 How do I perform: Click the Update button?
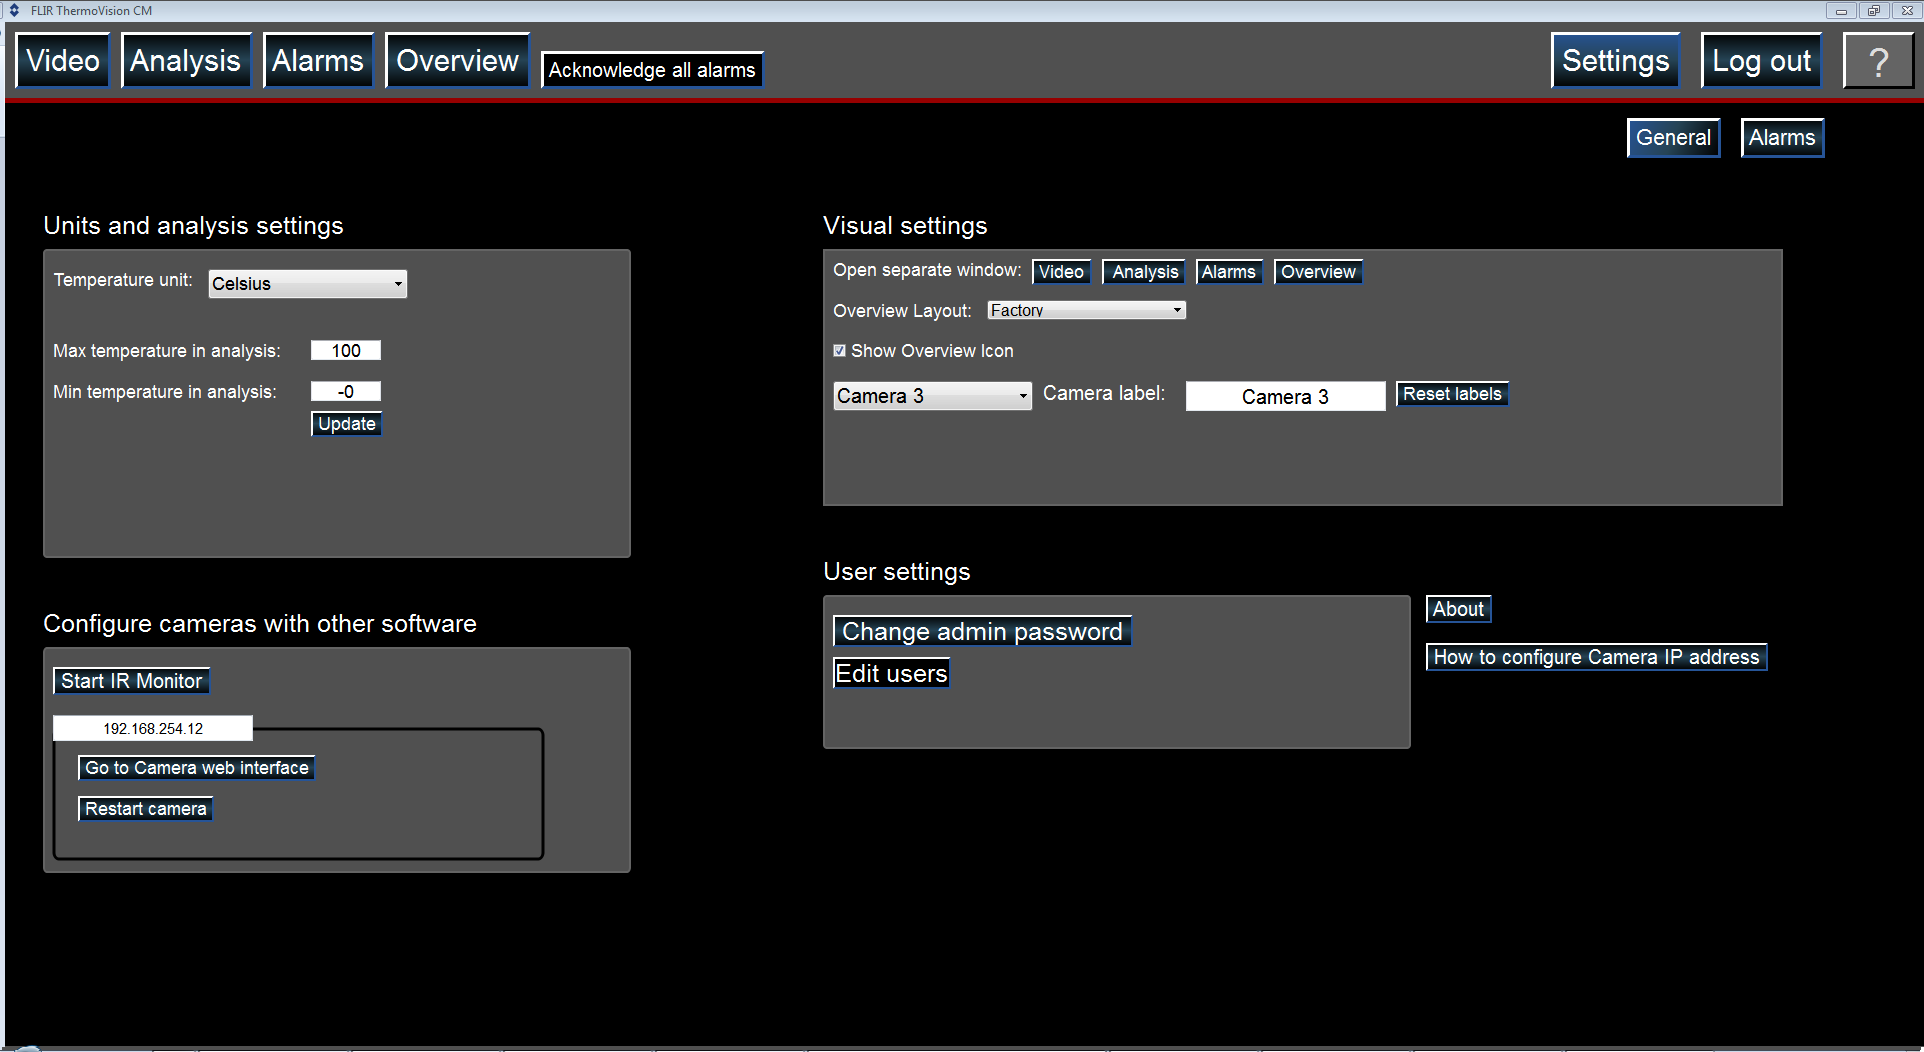click(x=346, y=424)
